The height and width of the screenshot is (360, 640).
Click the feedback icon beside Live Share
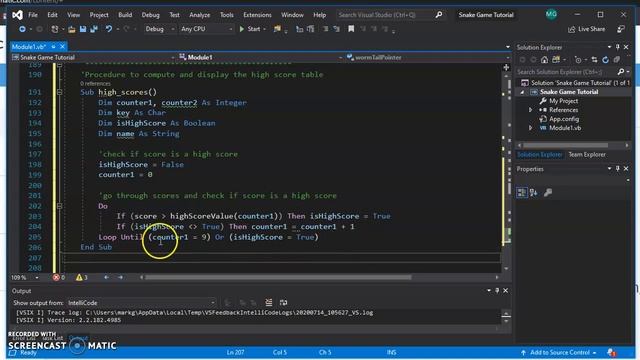click(621, 29)
